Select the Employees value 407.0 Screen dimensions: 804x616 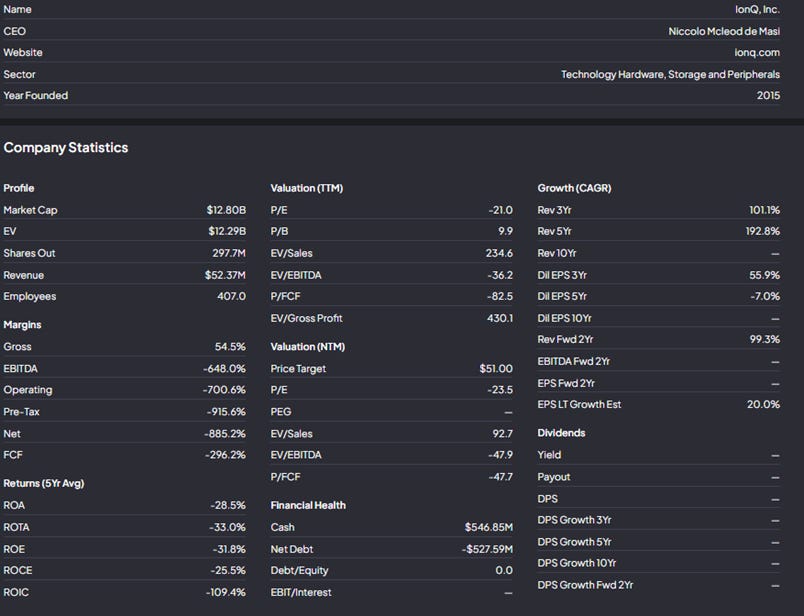coord(231,296)
